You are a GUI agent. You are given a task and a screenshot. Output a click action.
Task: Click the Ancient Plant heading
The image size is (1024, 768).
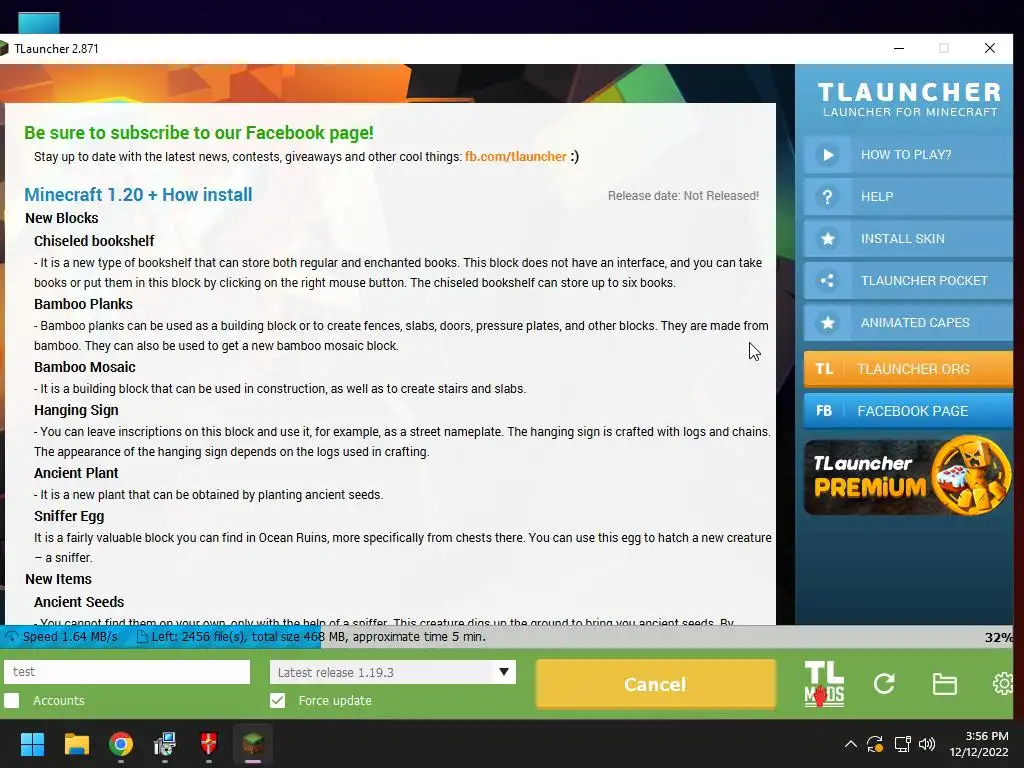click(76, 473)
